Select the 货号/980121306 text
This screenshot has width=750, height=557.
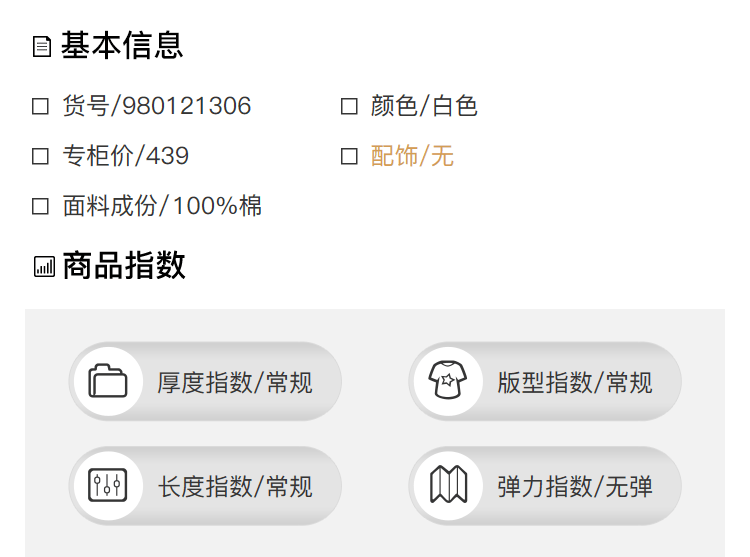click(157, 106)
